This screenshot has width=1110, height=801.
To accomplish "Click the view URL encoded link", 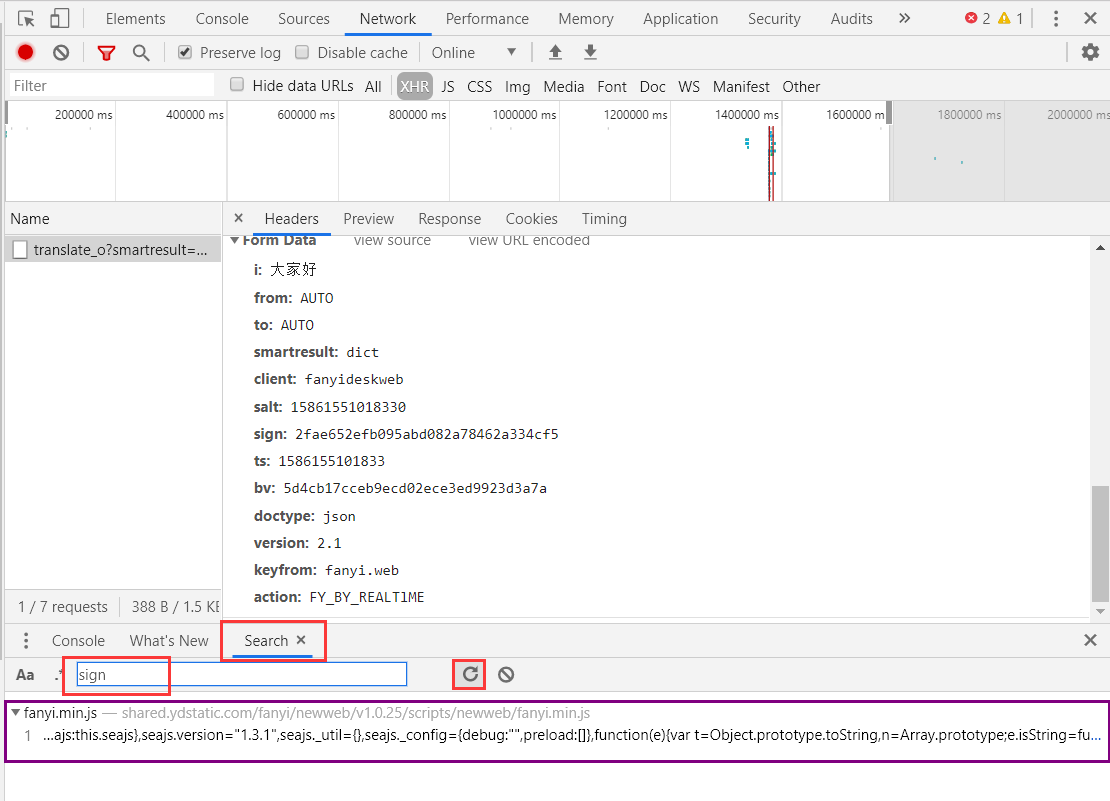I will tap(529, 241).
